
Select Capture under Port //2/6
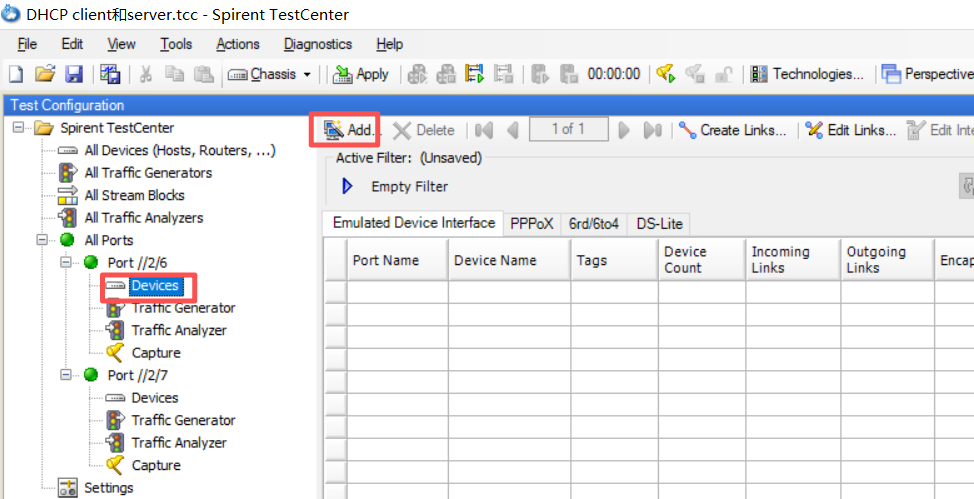156,352
